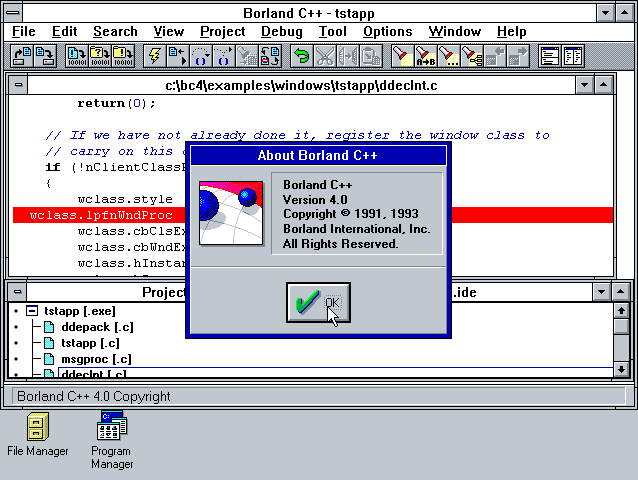Click the red highlighted wclass.lpfnWndProc line

click(100, 215)
